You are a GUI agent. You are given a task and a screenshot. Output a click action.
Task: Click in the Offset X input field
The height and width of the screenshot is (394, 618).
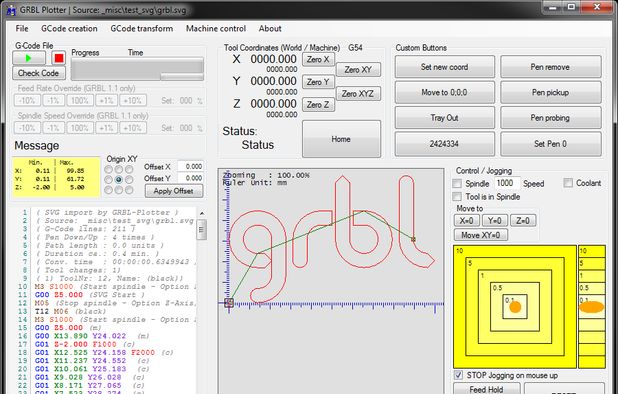(x=190, y=167)
